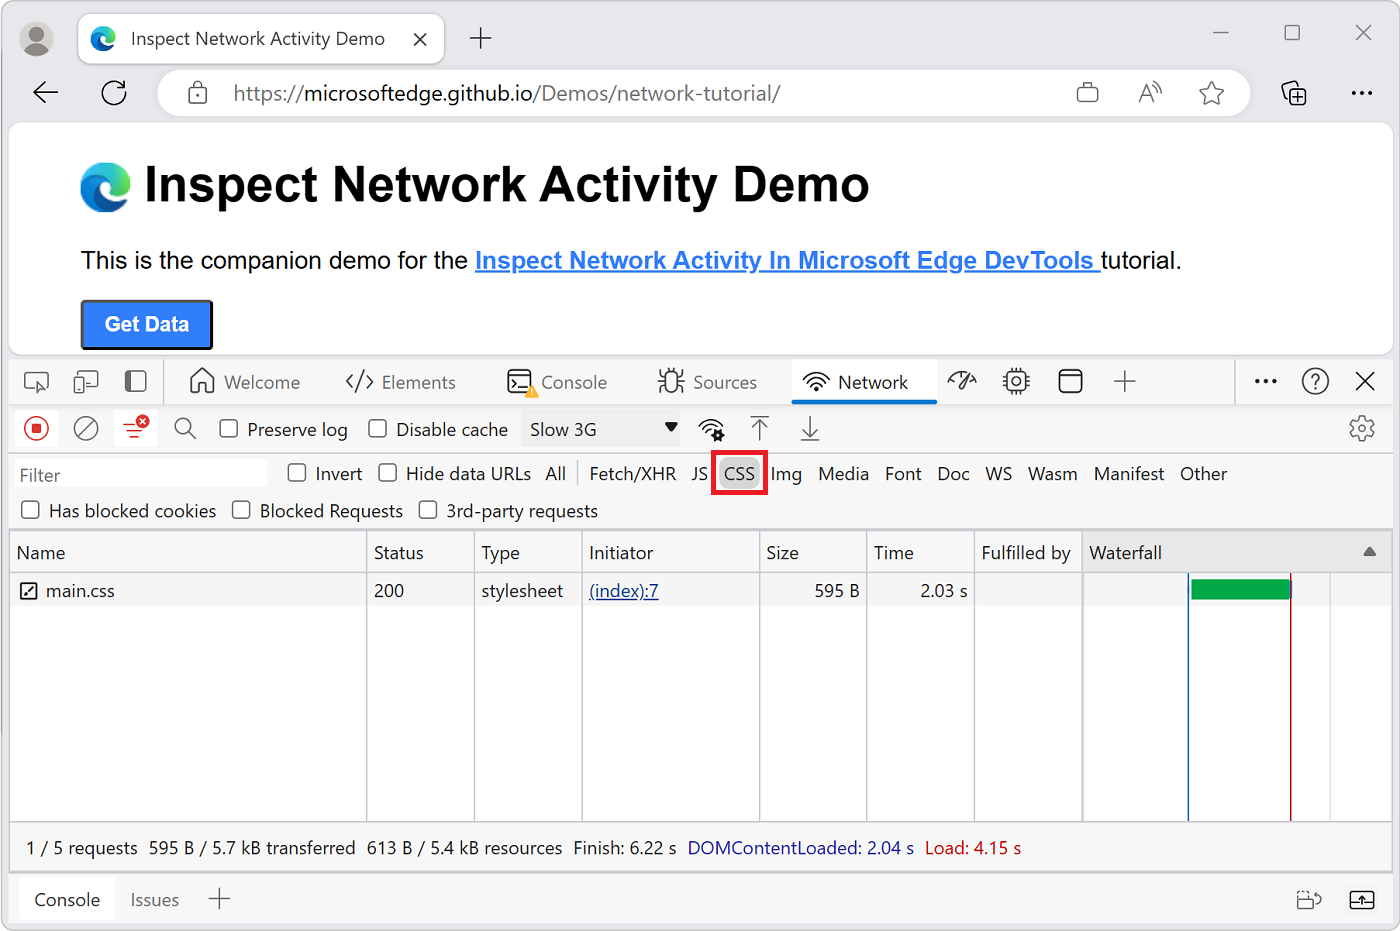Toggle device emulation mode
This screenshot has height=931, width=1400.
(85, 381)
